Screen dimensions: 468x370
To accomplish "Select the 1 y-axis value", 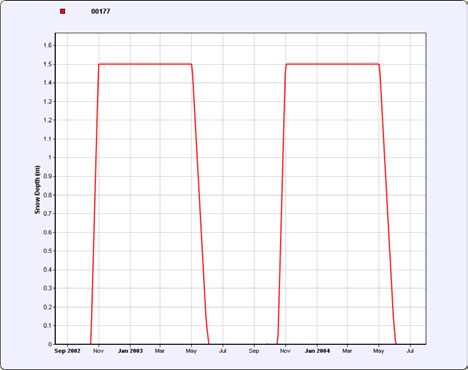I will [x=50, y=157].
